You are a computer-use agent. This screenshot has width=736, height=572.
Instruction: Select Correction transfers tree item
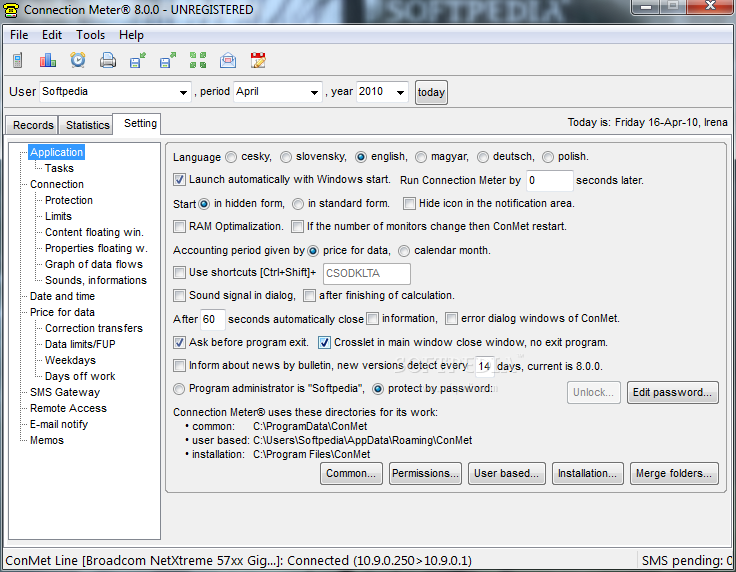94,328
